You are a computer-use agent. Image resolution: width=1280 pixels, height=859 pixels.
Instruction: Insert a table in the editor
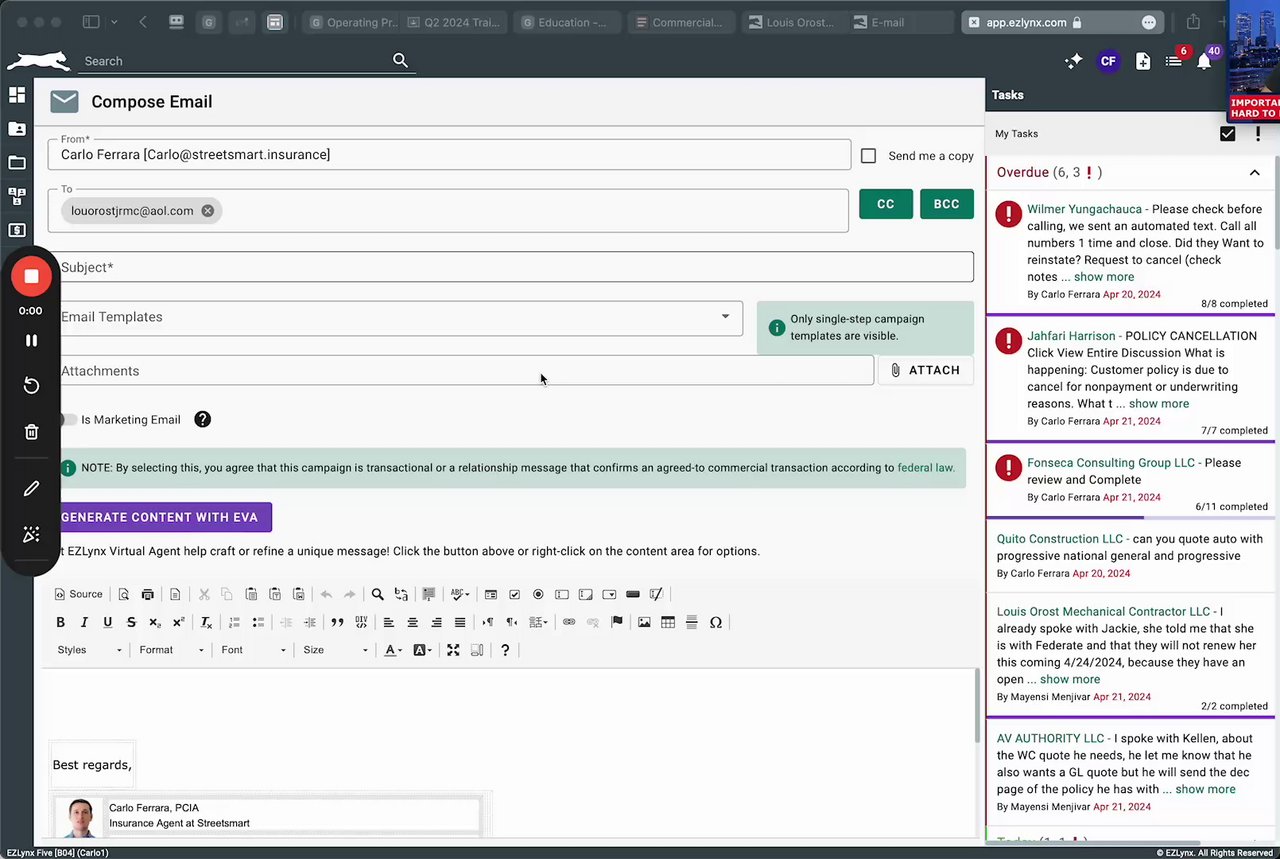668,622
